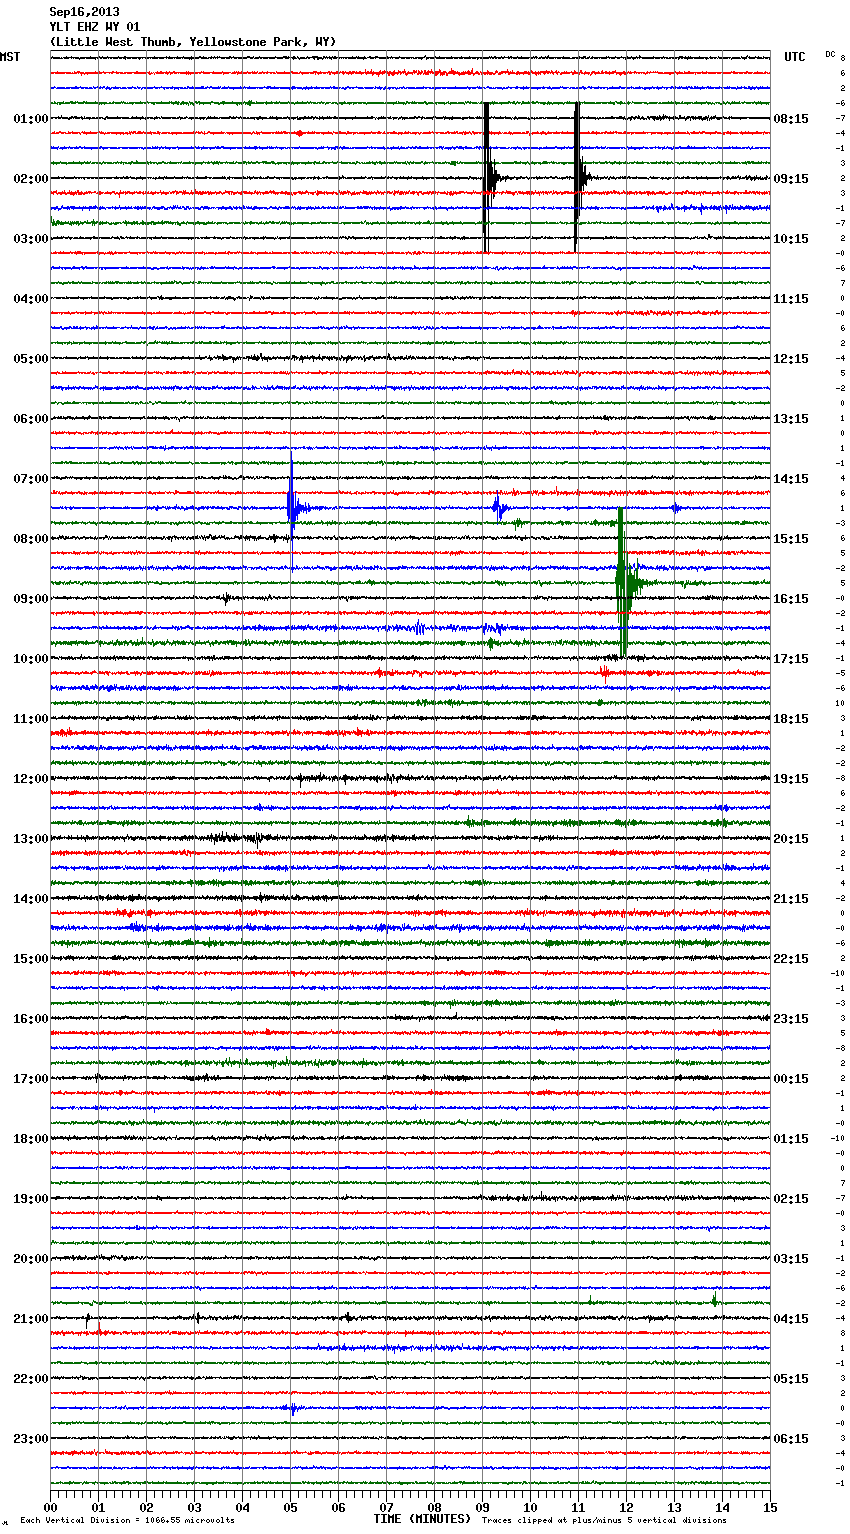
Task: Click the 21:15 UTC time label
Action: (791, 899)
